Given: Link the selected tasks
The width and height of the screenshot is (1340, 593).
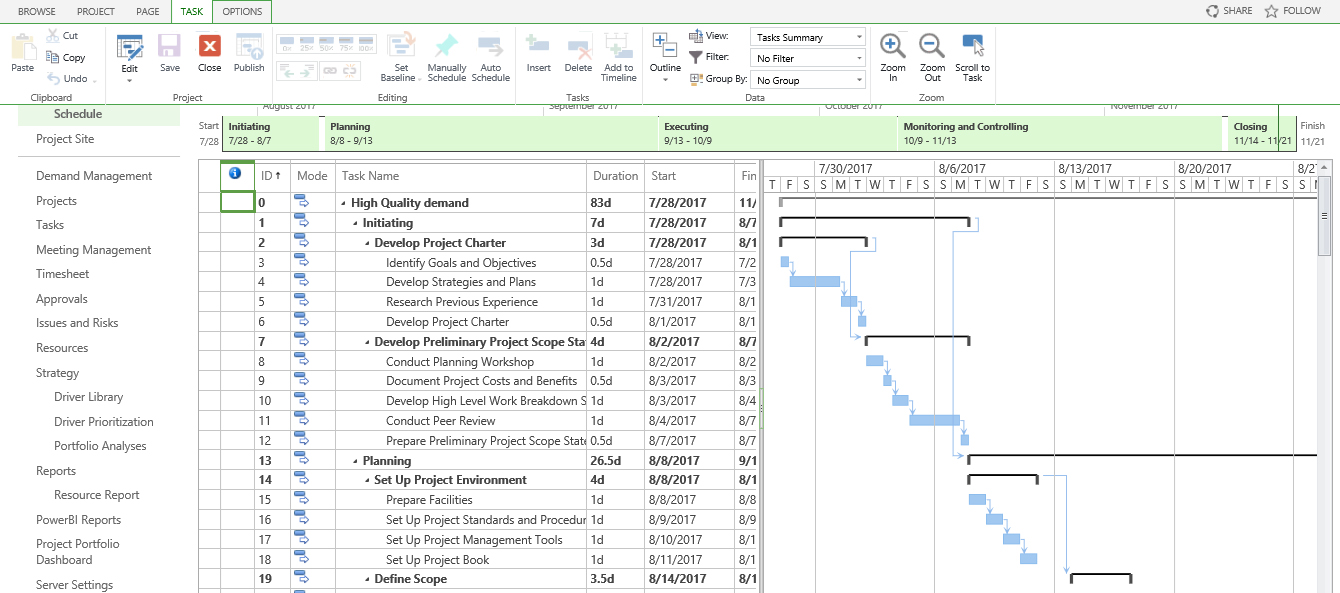Looking at the screenshot, I should pyautogui.click(x=330, y=71).
